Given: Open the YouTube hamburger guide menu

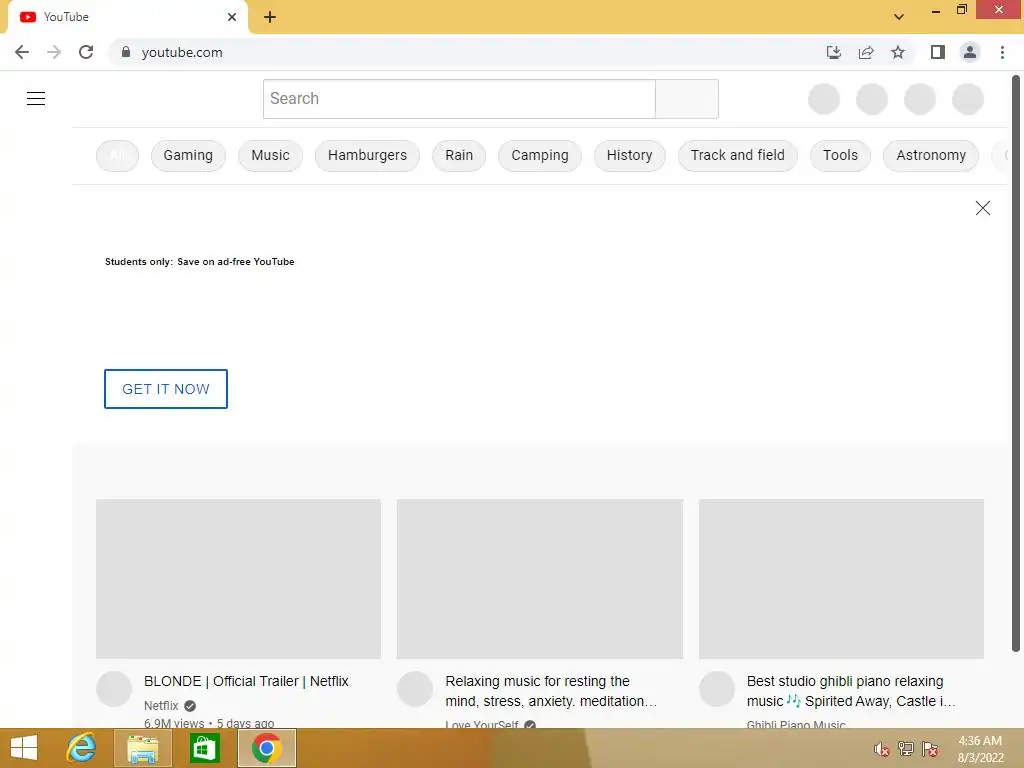Looking at the screenshot, I should click(x=36, y=99).
